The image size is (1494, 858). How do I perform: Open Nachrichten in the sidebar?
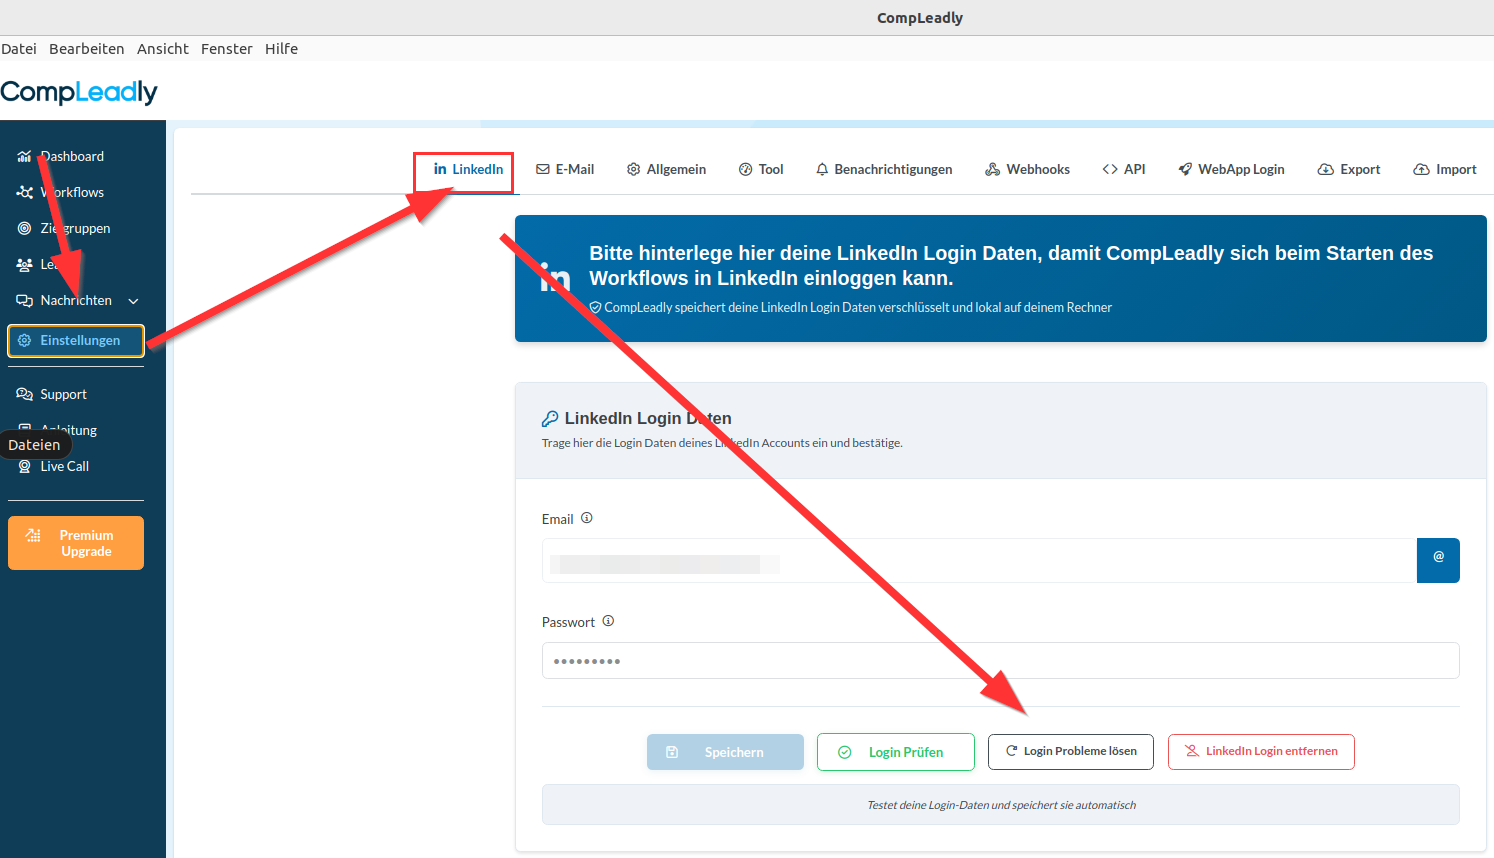click(65, 300)
